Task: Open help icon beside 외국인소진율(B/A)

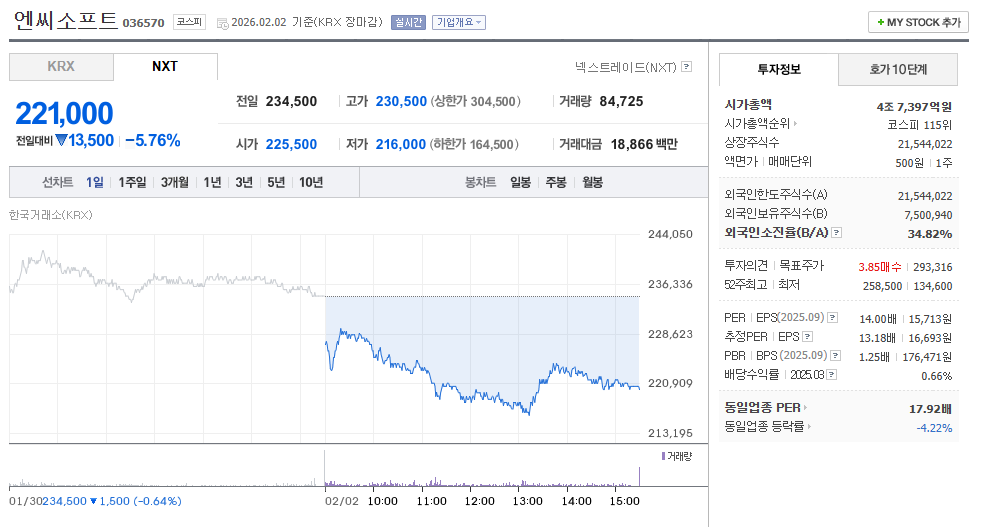Action: [x=836, y=232]
